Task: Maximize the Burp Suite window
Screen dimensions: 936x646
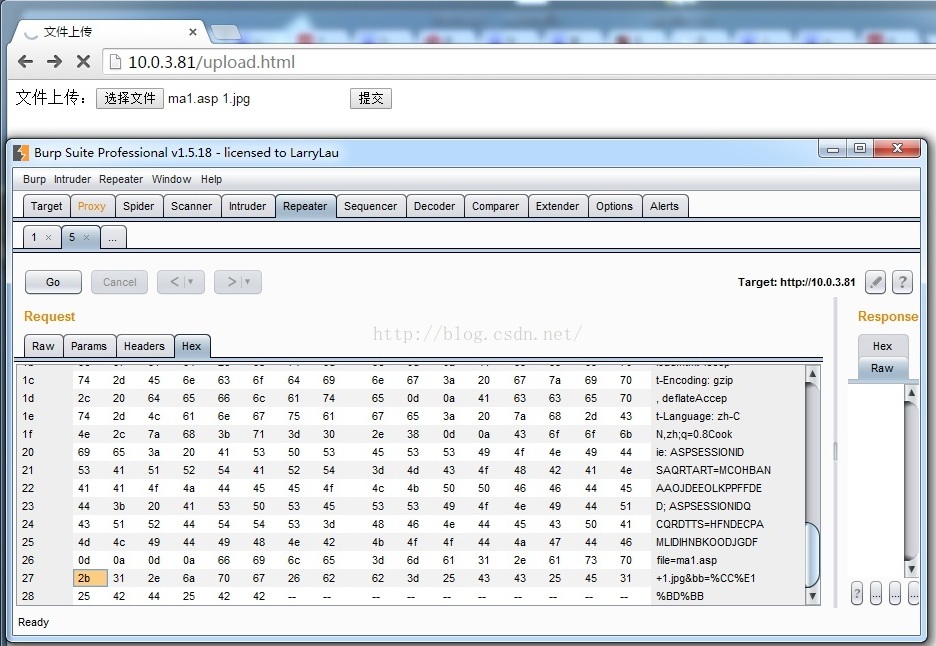Action: pos(860,148)
